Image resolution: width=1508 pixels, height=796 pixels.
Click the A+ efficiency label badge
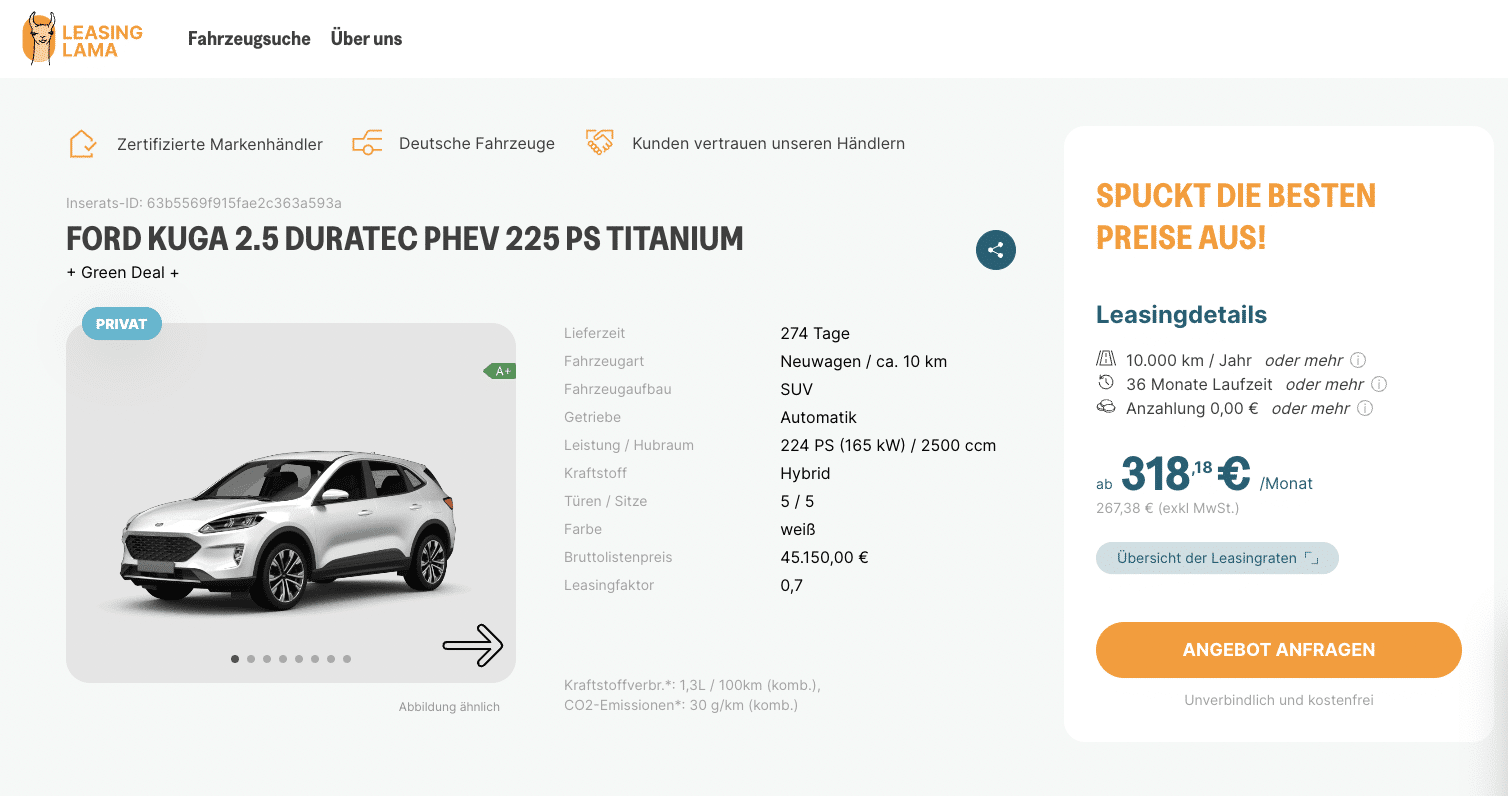(x=500, y=371)
